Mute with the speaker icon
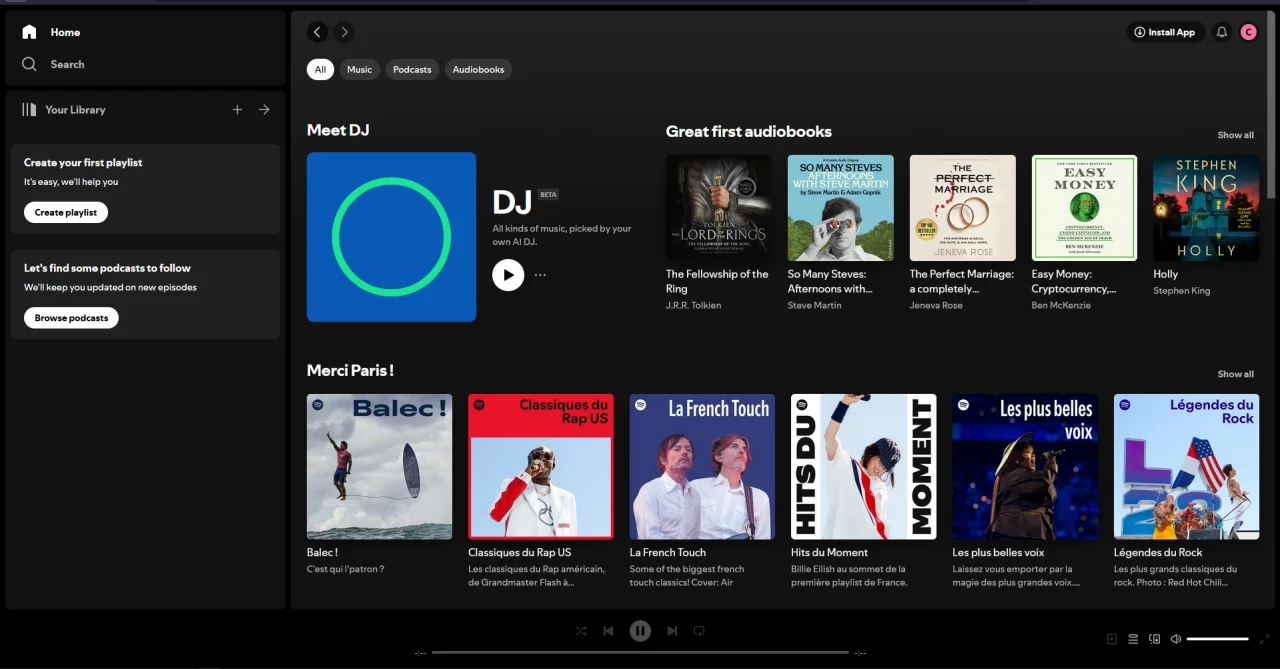This screenshot has width=1280, height=669. point(1176,638)
